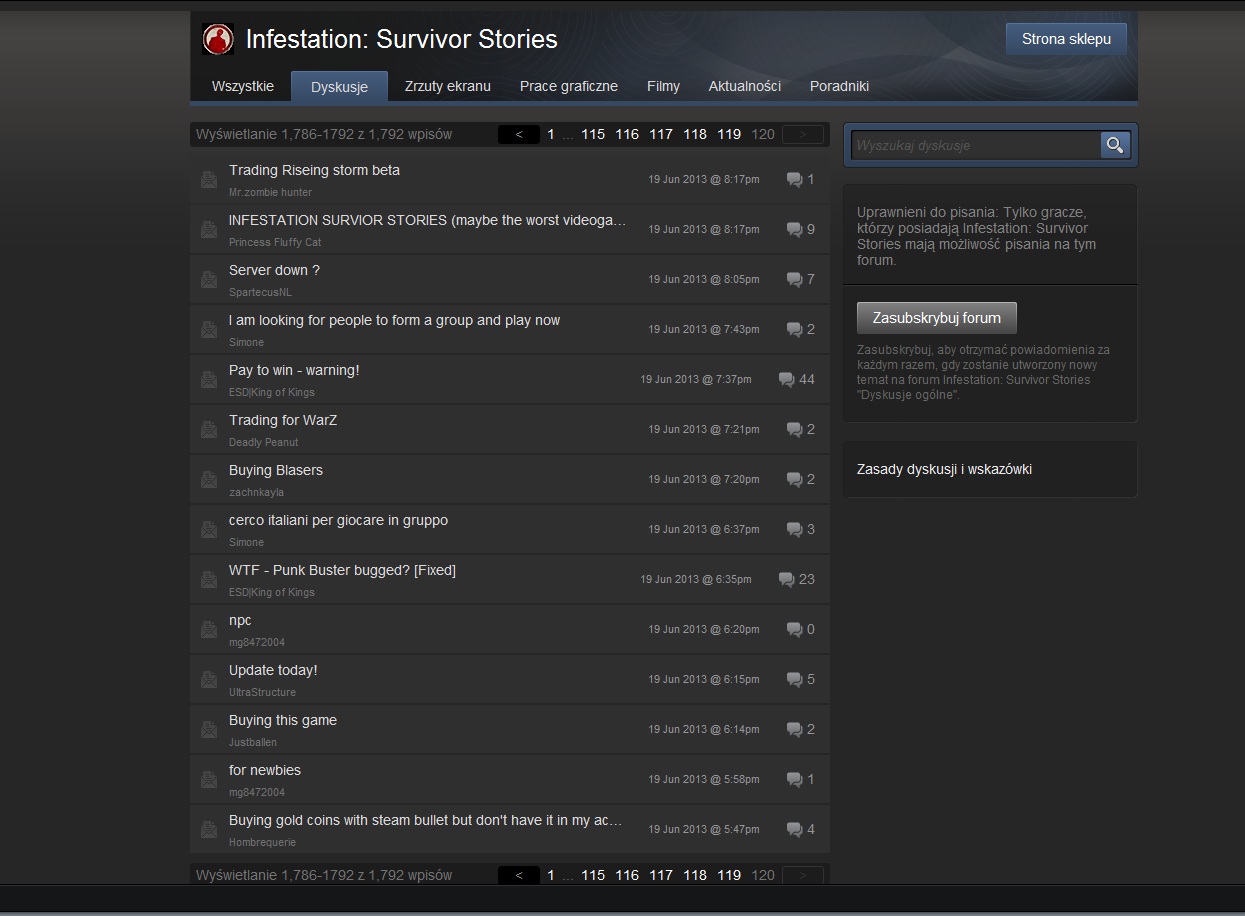Open 'I am looking for people' thread
This screenshot has width=1245, height=916.
pyautogui.click(x=394, y=320)
